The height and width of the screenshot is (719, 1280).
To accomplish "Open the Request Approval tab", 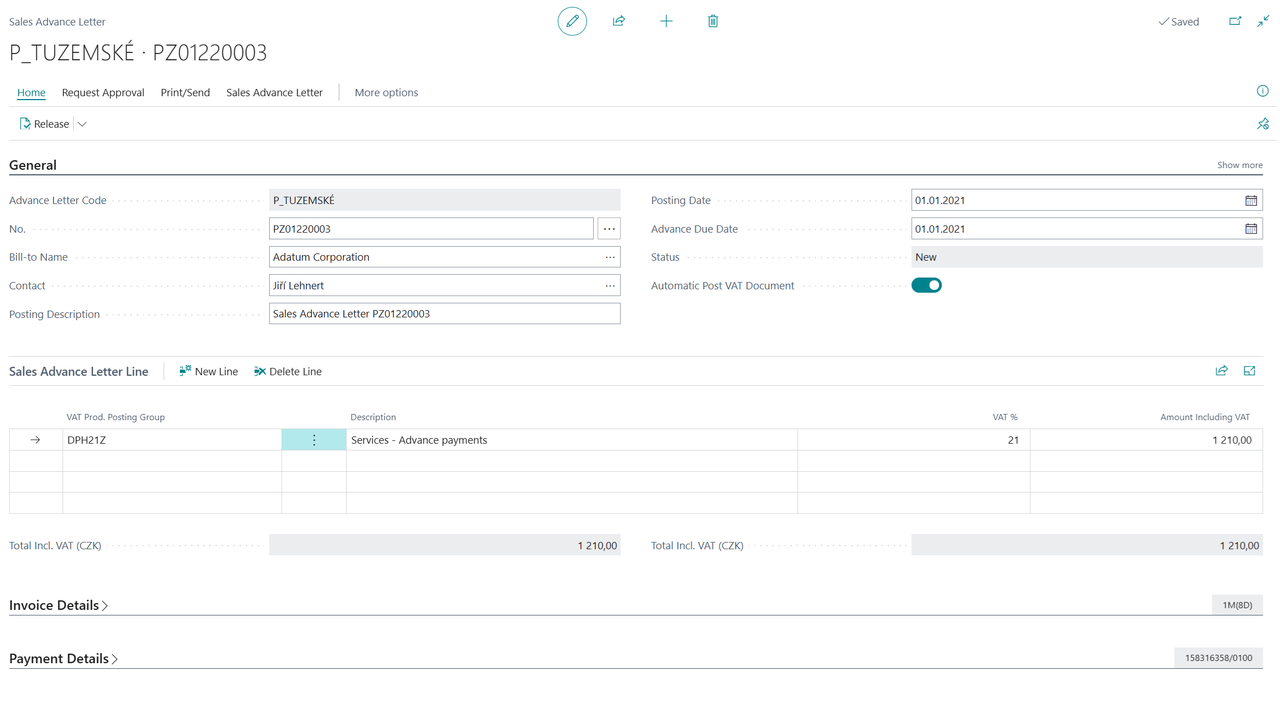I will 103,92.
